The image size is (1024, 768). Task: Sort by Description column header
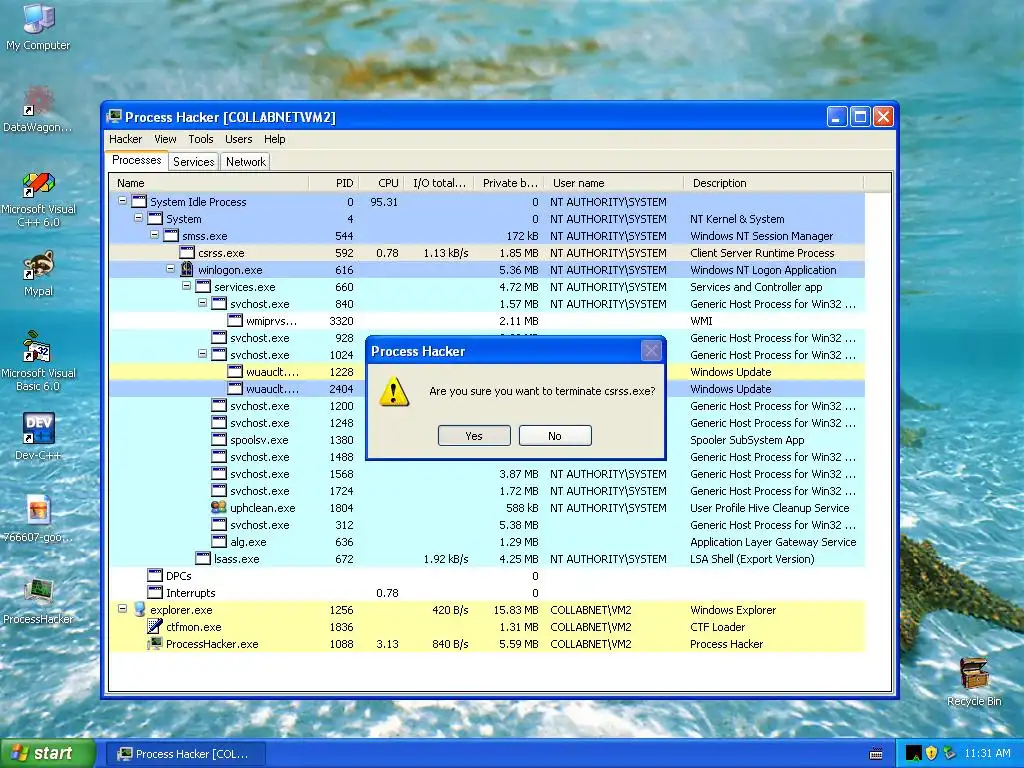point(773,183)
